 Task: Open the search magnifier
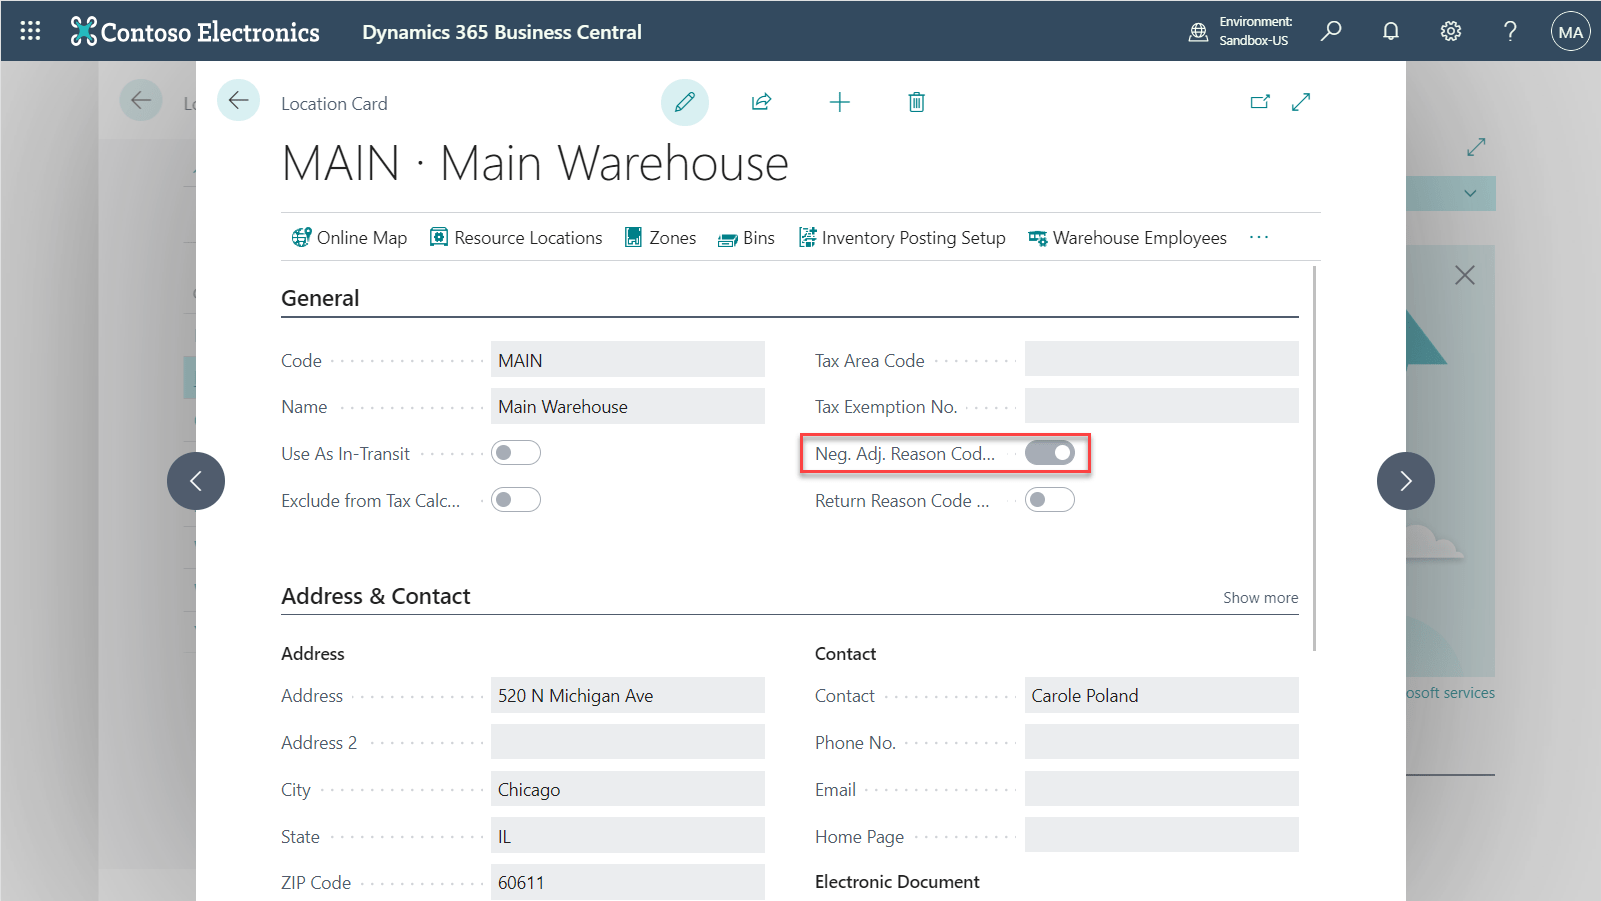coord(1331,31)
